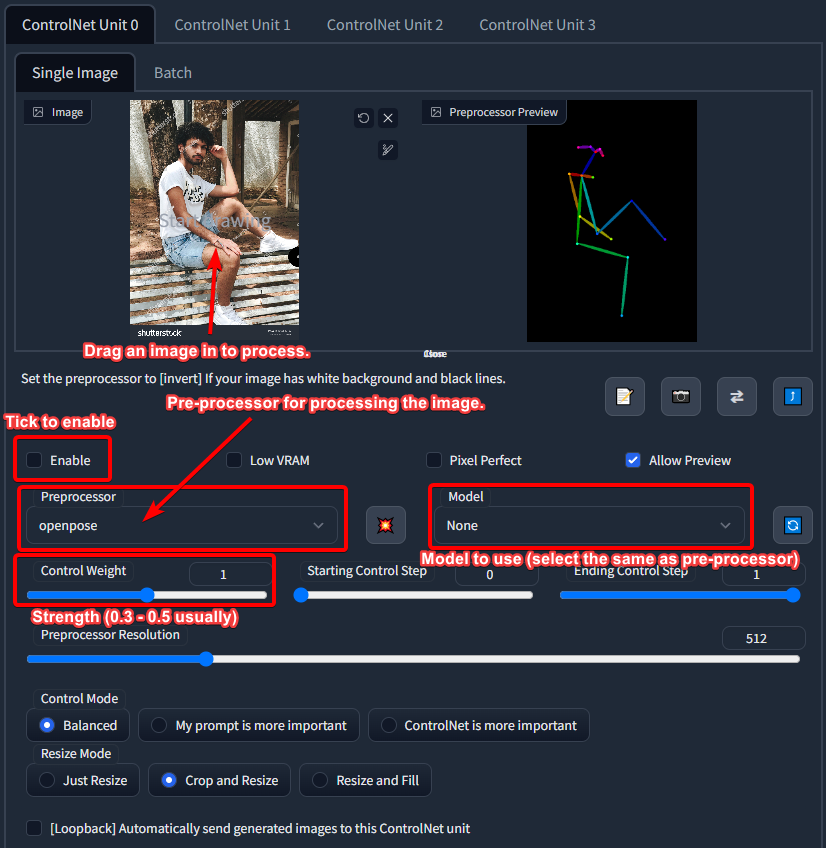Image resolution: width=826 pixels, height=848 pixels.
Task: Uncheck the Allow Preview checkbox
Action: 632,460
